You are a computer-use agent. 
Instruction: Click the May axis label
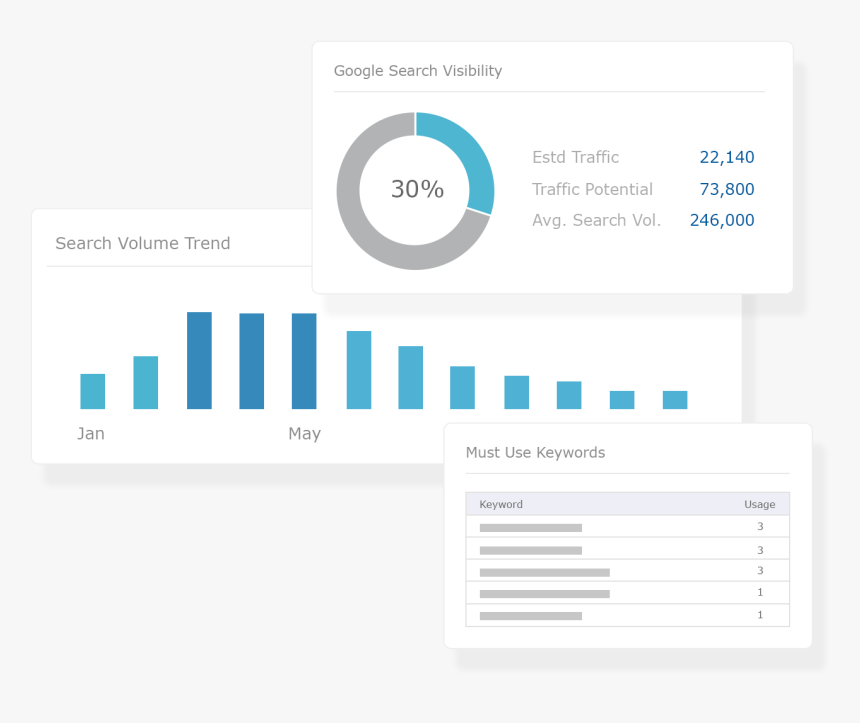point(304,434)
